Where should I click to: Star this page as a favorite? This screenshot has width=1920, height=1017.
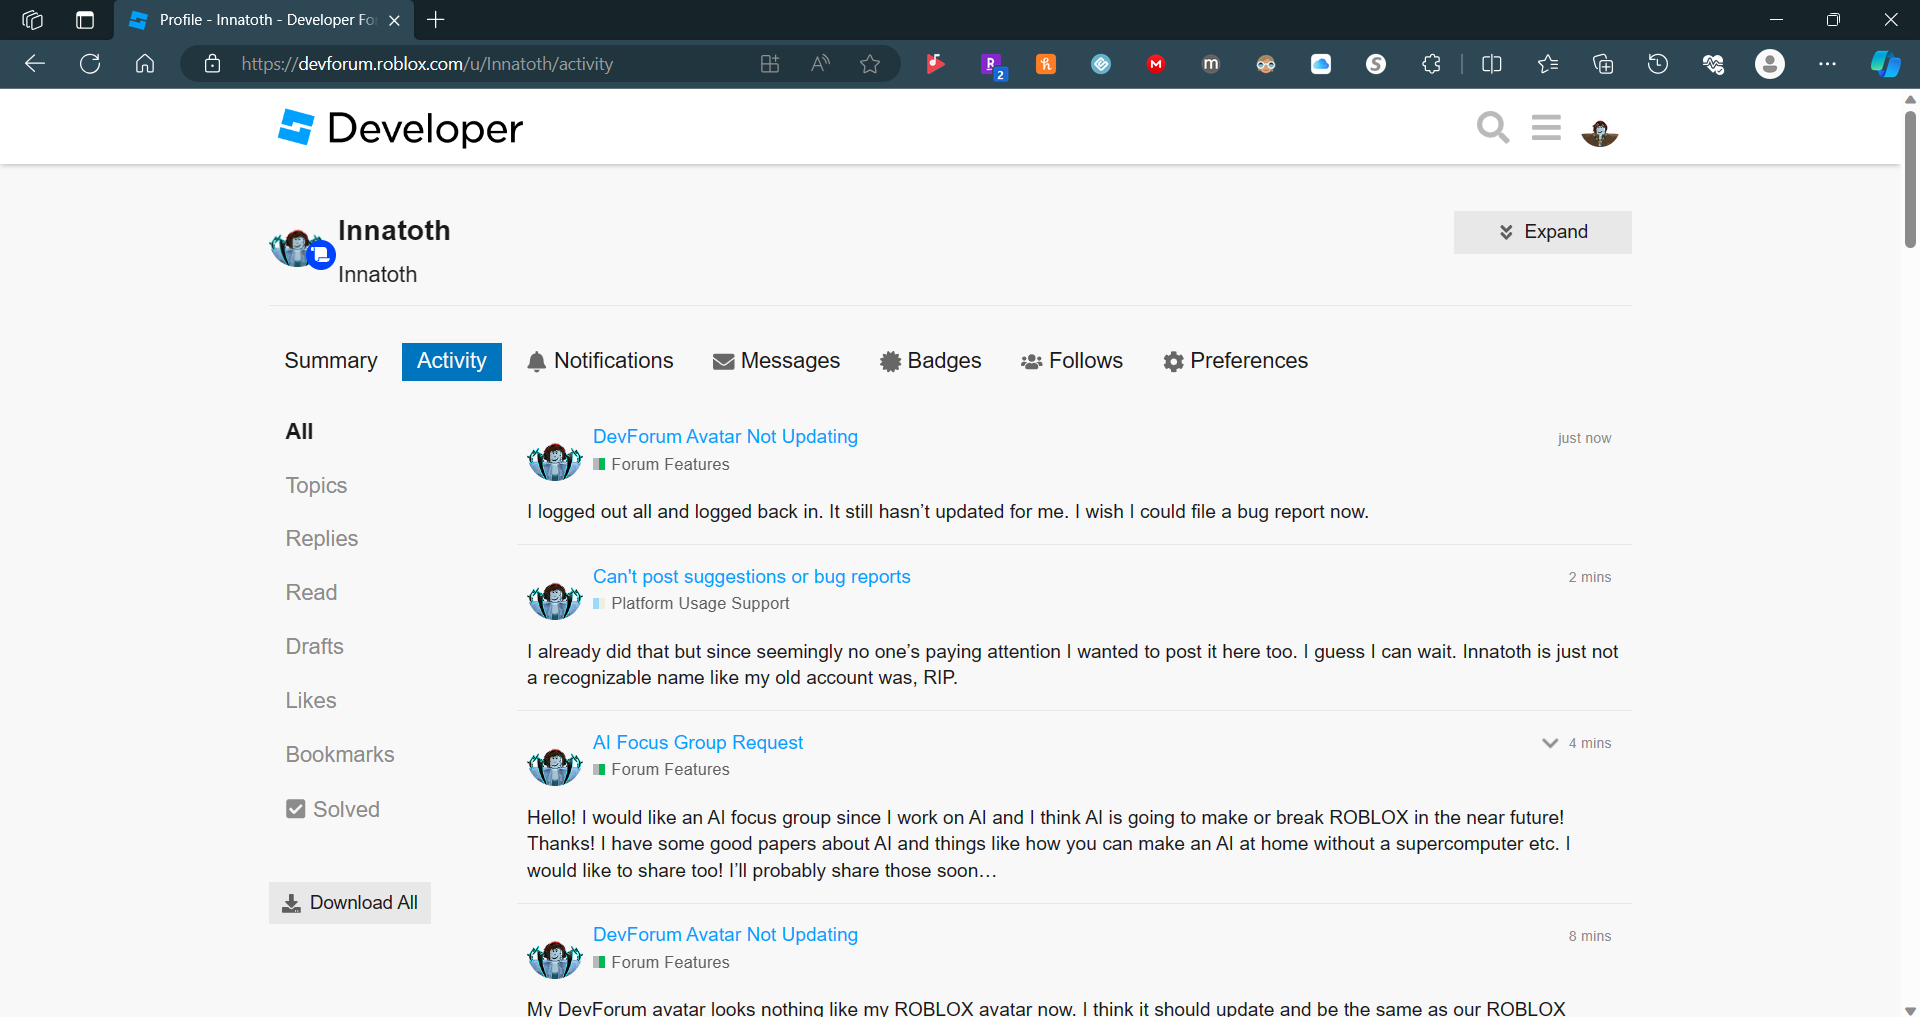tap(869, 63)
